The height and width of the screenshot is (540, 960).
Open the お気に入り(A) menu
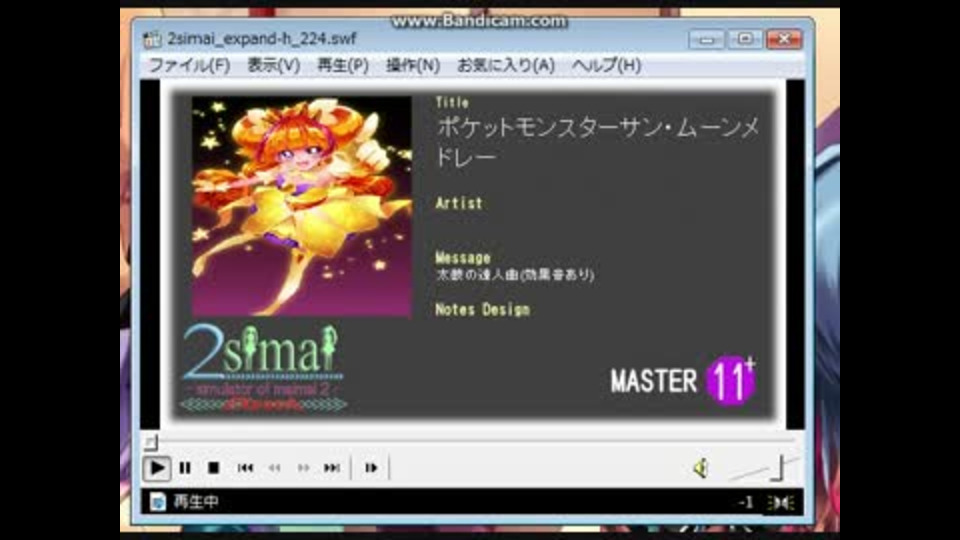coord(506,66)
